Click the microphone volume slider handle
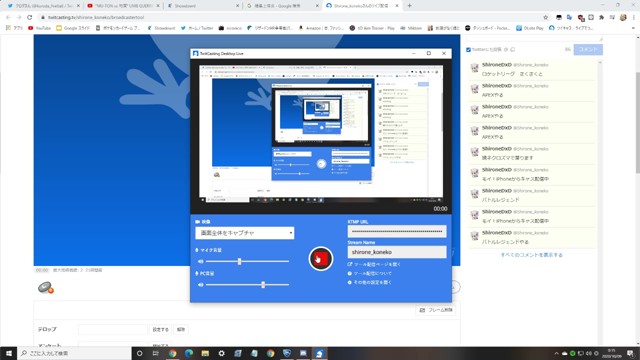640x360 pixels. (240, 261)
